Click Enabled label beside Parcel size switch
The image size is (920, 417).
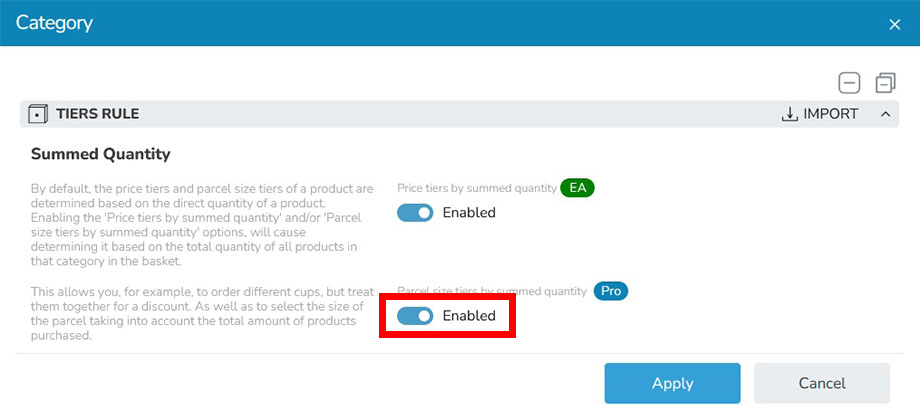tap(469, 316)
